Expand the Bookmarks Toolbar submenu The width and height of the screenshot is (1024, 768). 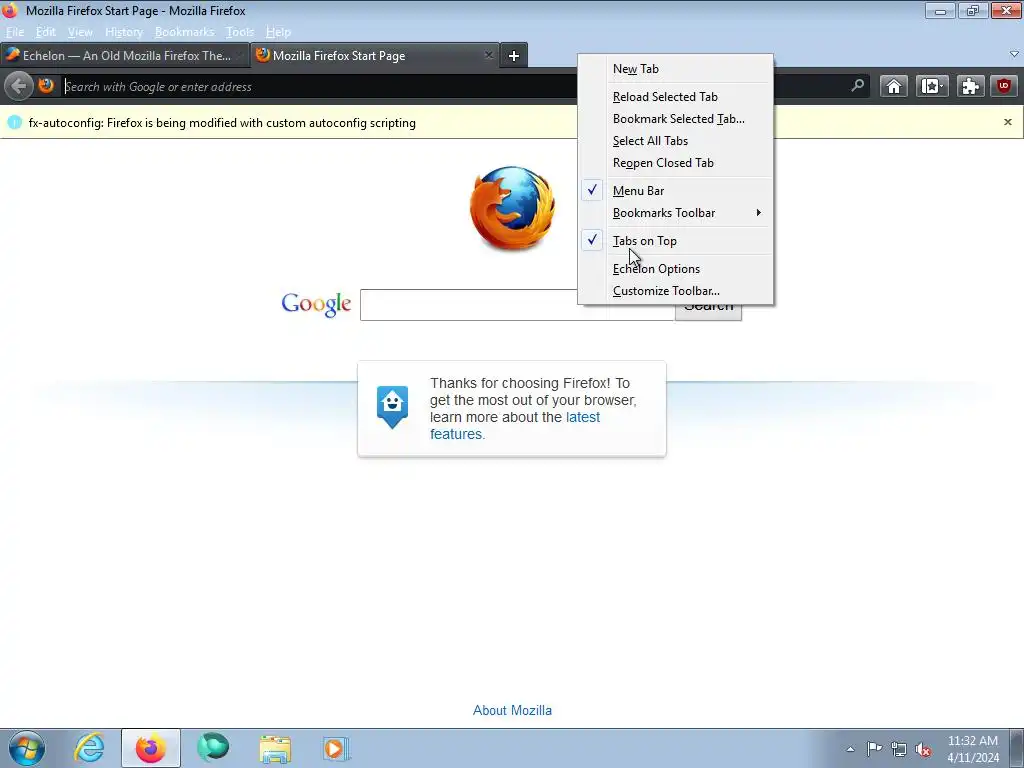click(x=675, y=213)
